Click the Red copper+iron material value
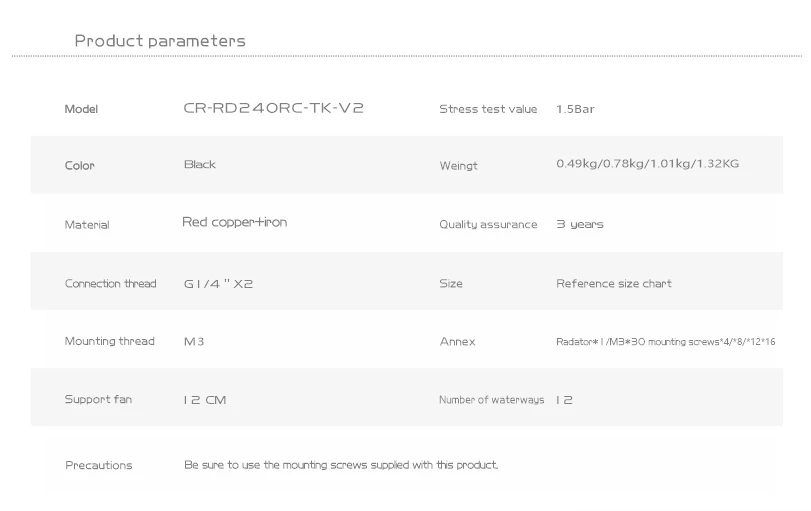 [x=234, y=222]
